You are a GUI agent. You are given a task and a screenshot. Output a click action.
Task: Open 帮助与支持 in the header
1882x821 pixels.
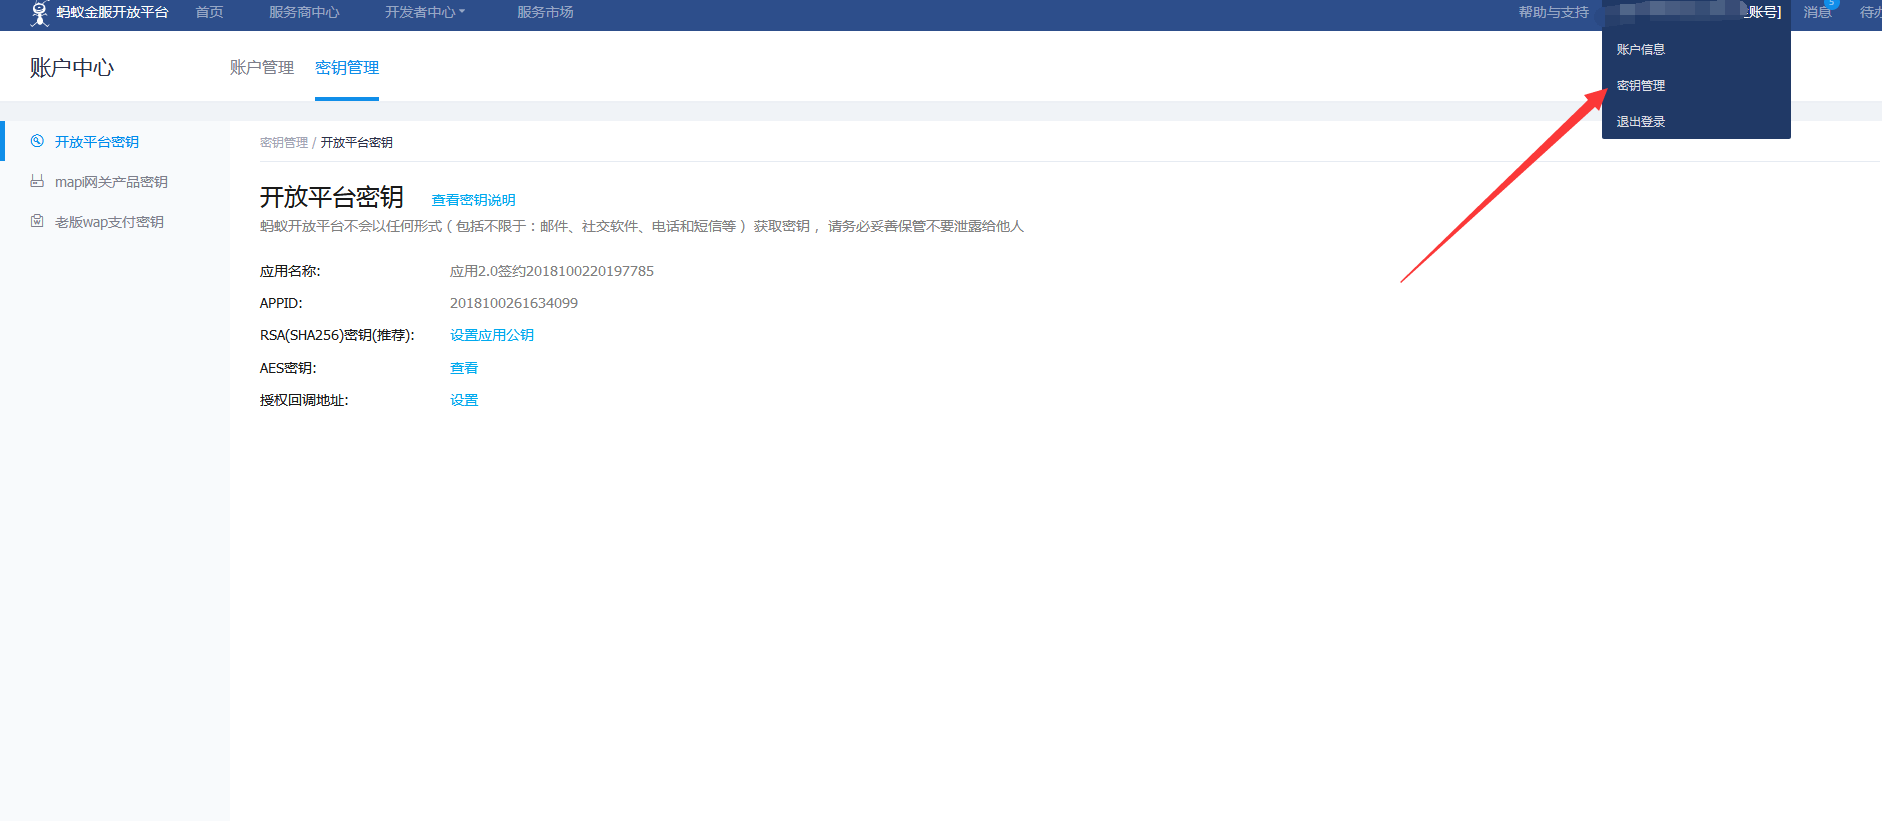point(1553,12)
